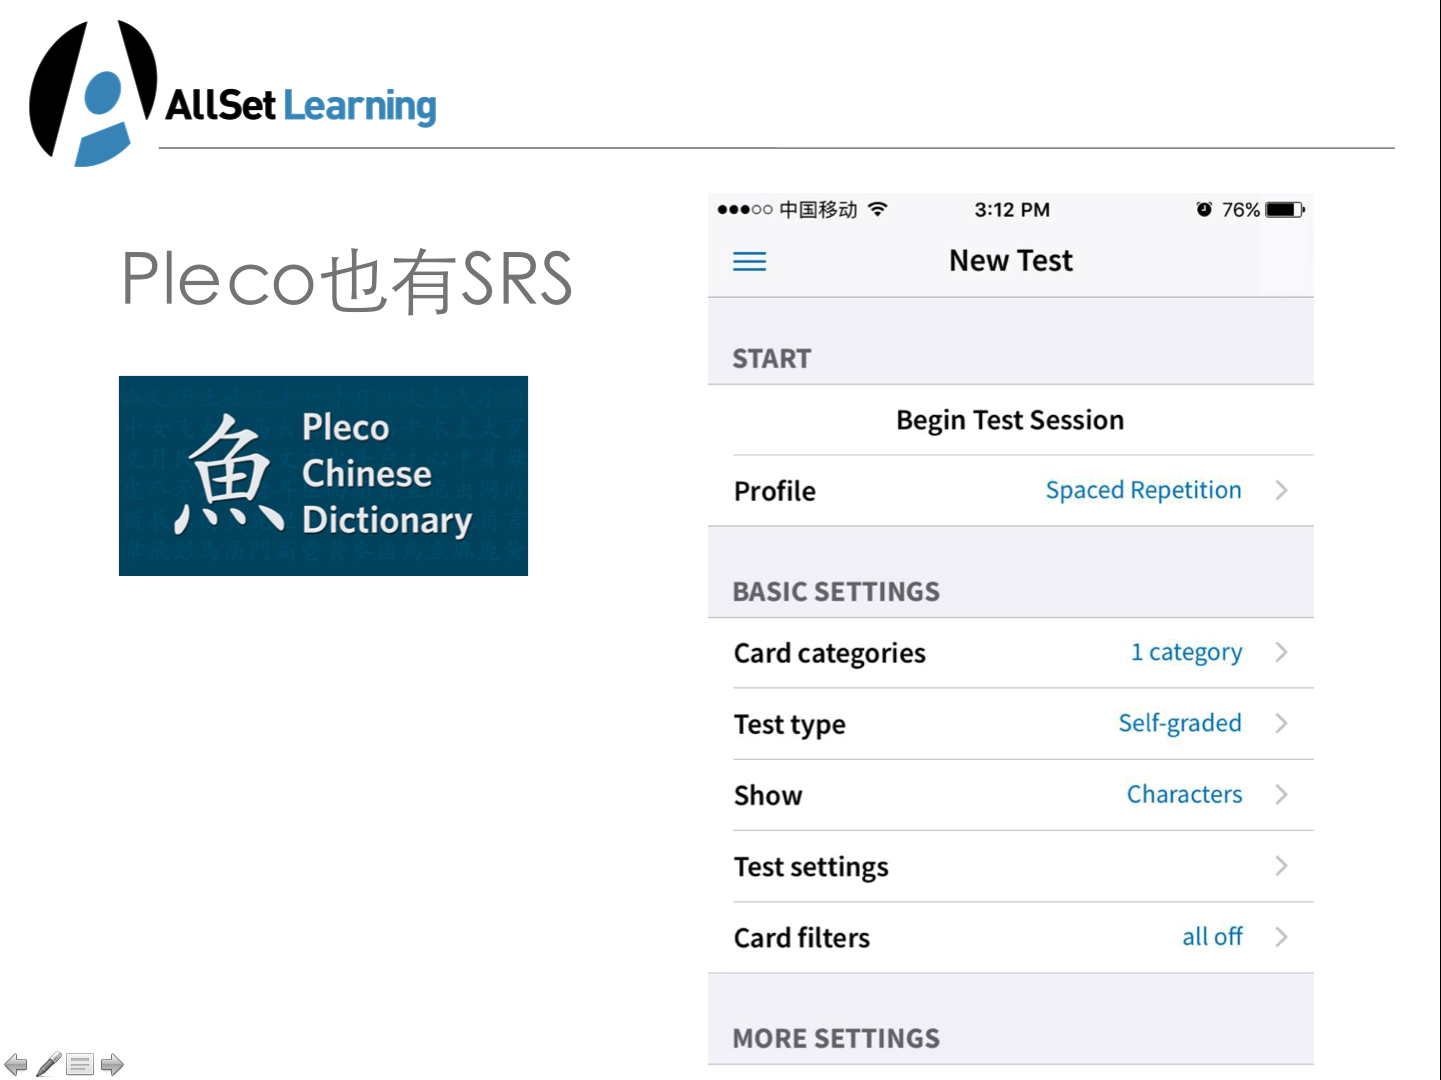Open the Show setting row
This screenshot has height=1080, width=1441.
tap(1010, 795)
